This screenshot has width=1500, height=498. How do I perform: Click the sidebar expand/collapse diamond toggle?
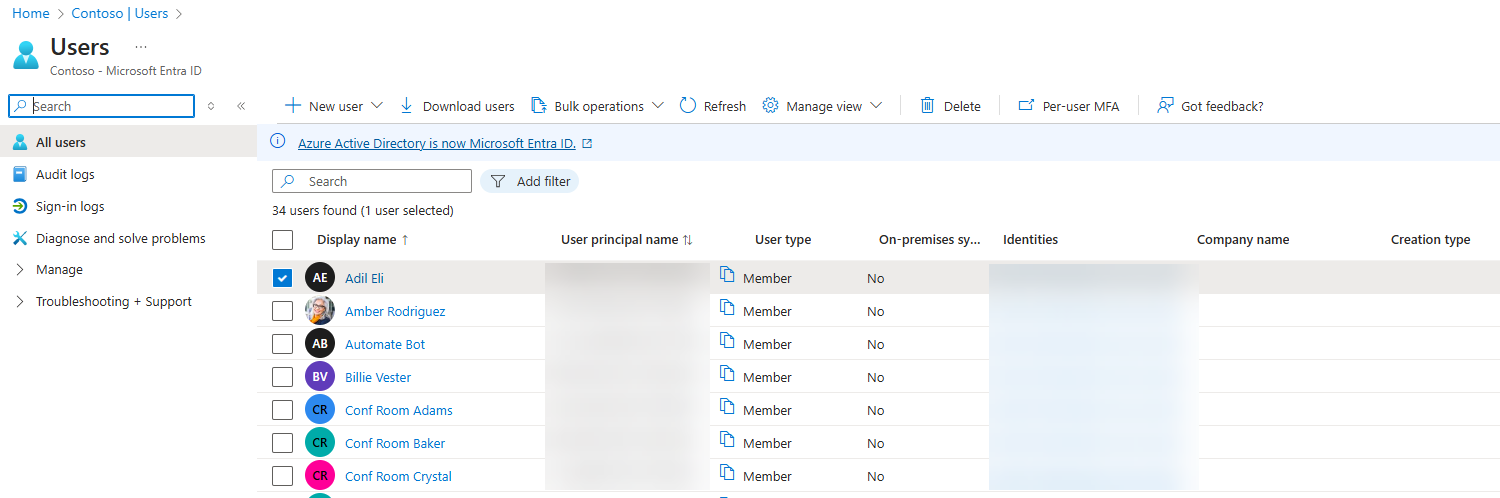coord(211,106)
